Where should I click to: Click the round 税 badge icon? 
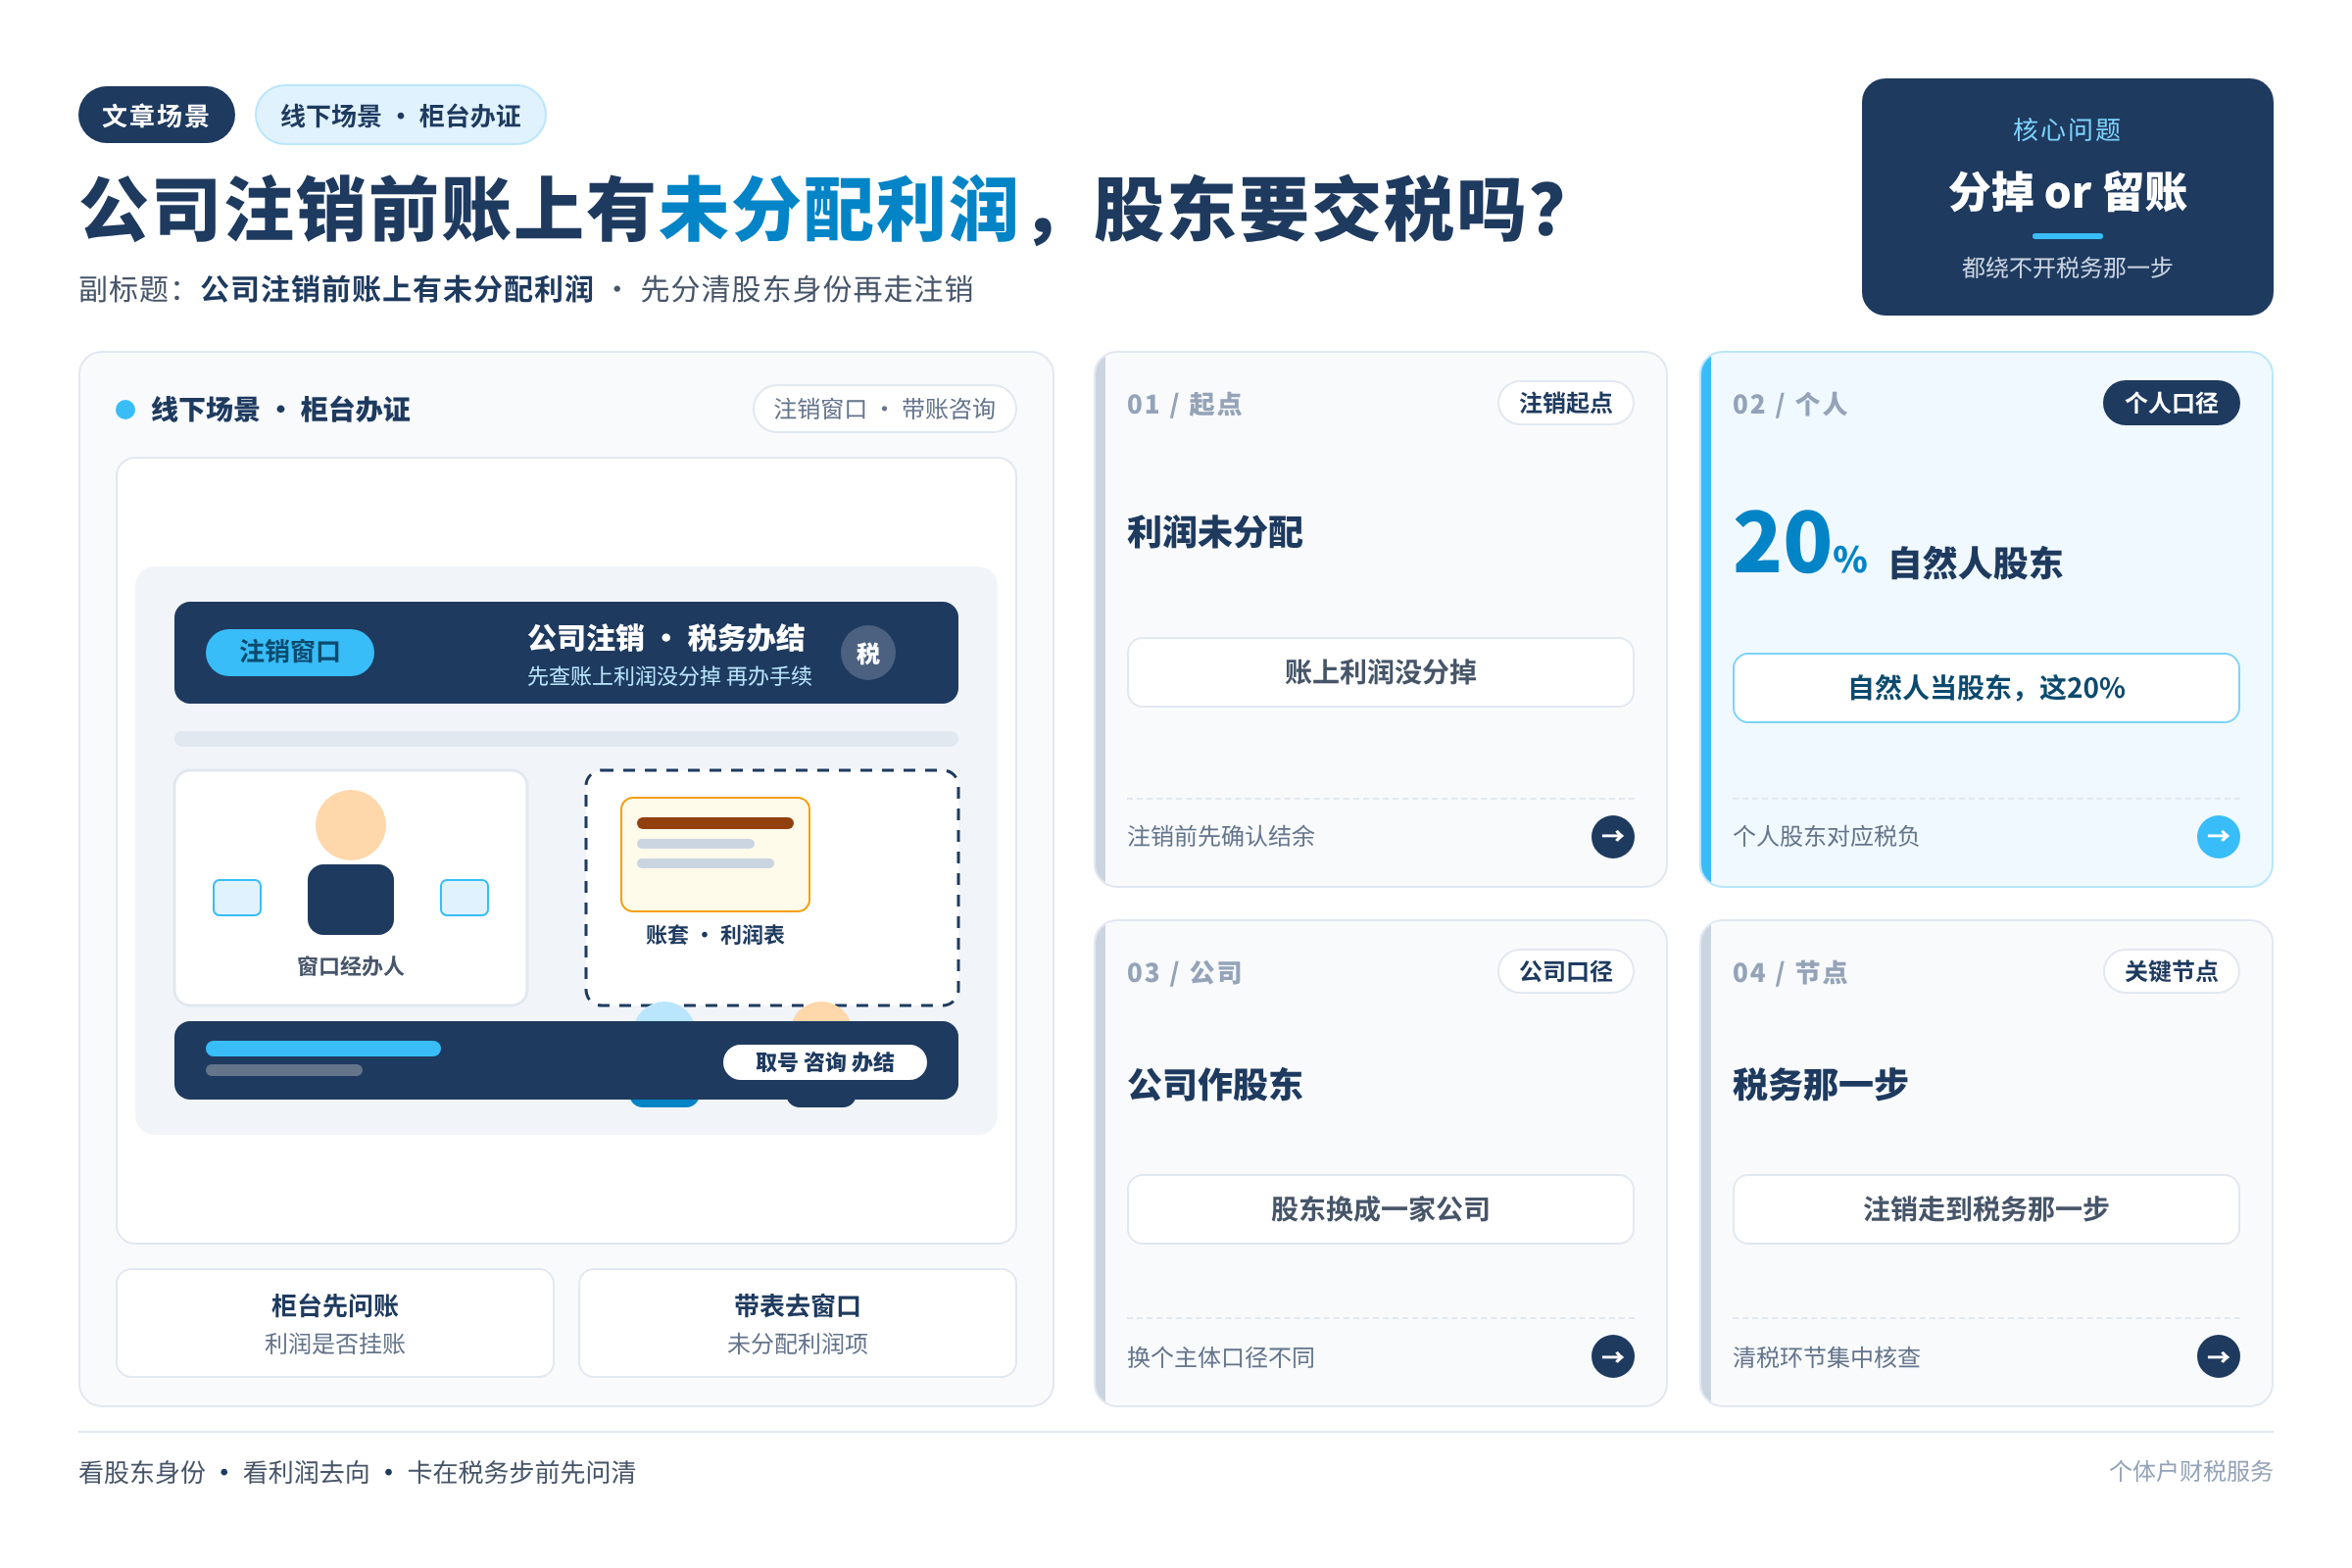click(x=867, y=653)
